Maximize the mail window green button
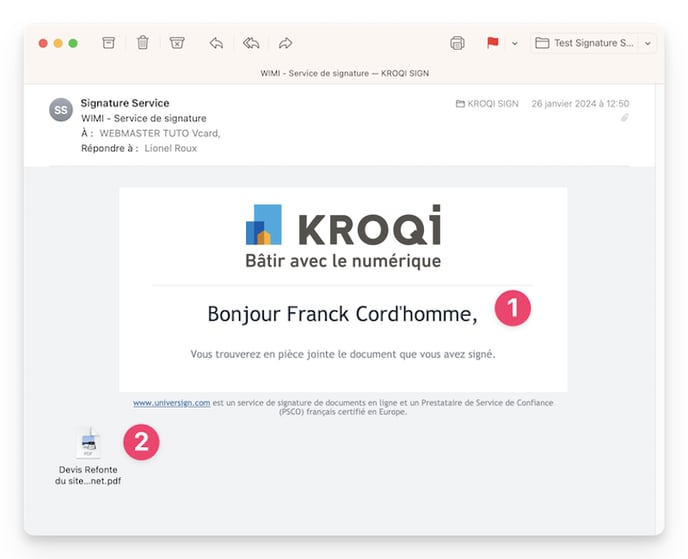688x559 pixels. click(x=73, y=43)
